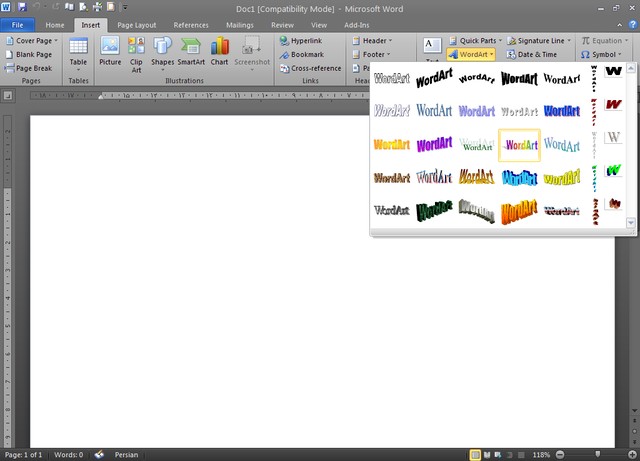Click the Hyperlink icon
The image size is (640, 461).
click(300, 41)
